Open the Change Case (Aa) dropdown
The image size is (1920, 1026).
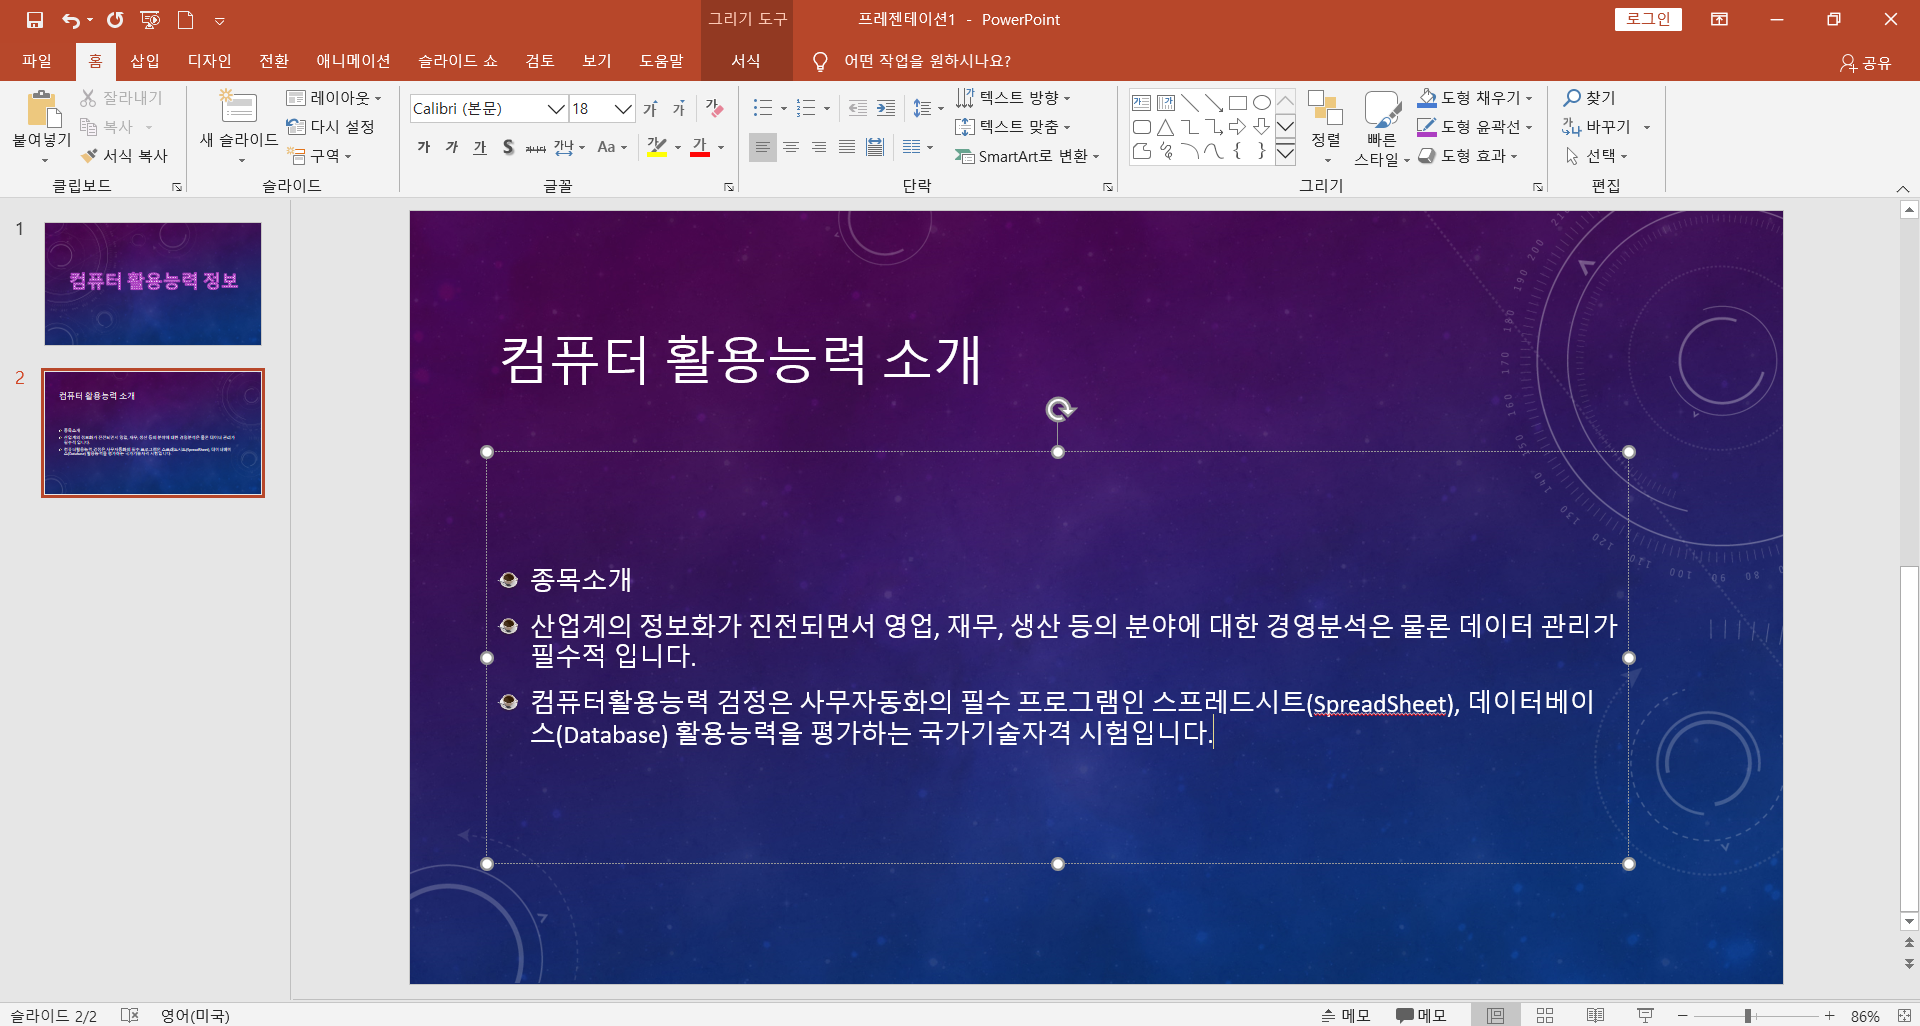pos(612,147)
